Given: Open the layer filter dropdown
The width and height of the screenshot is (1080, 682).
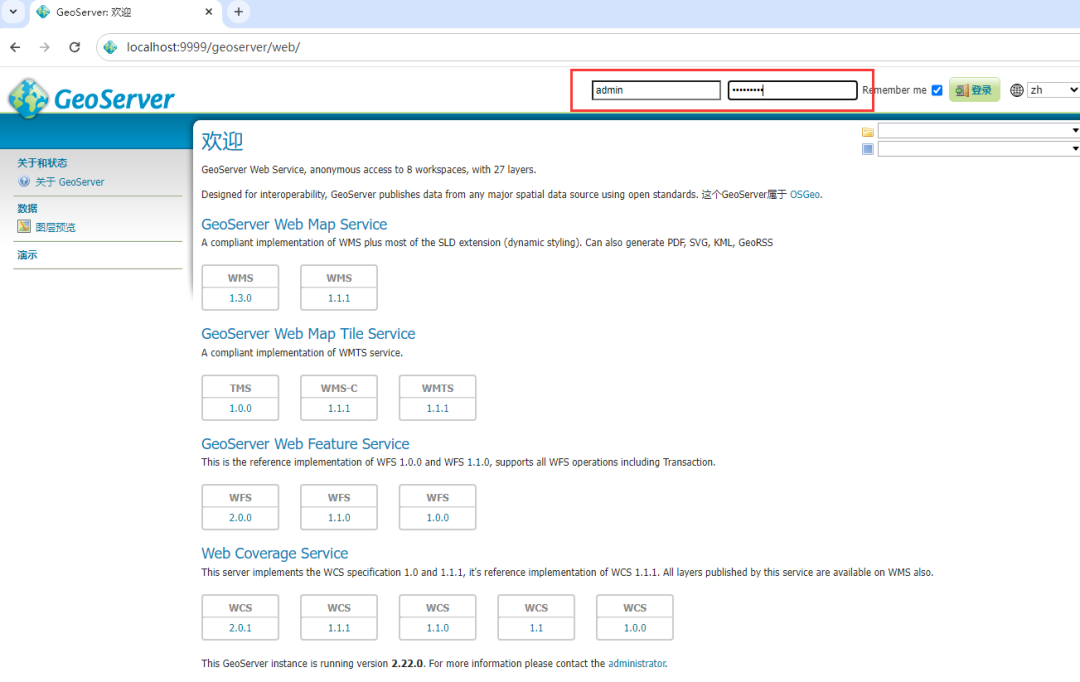Looking at the screenshot, I should tap(979, 149).
